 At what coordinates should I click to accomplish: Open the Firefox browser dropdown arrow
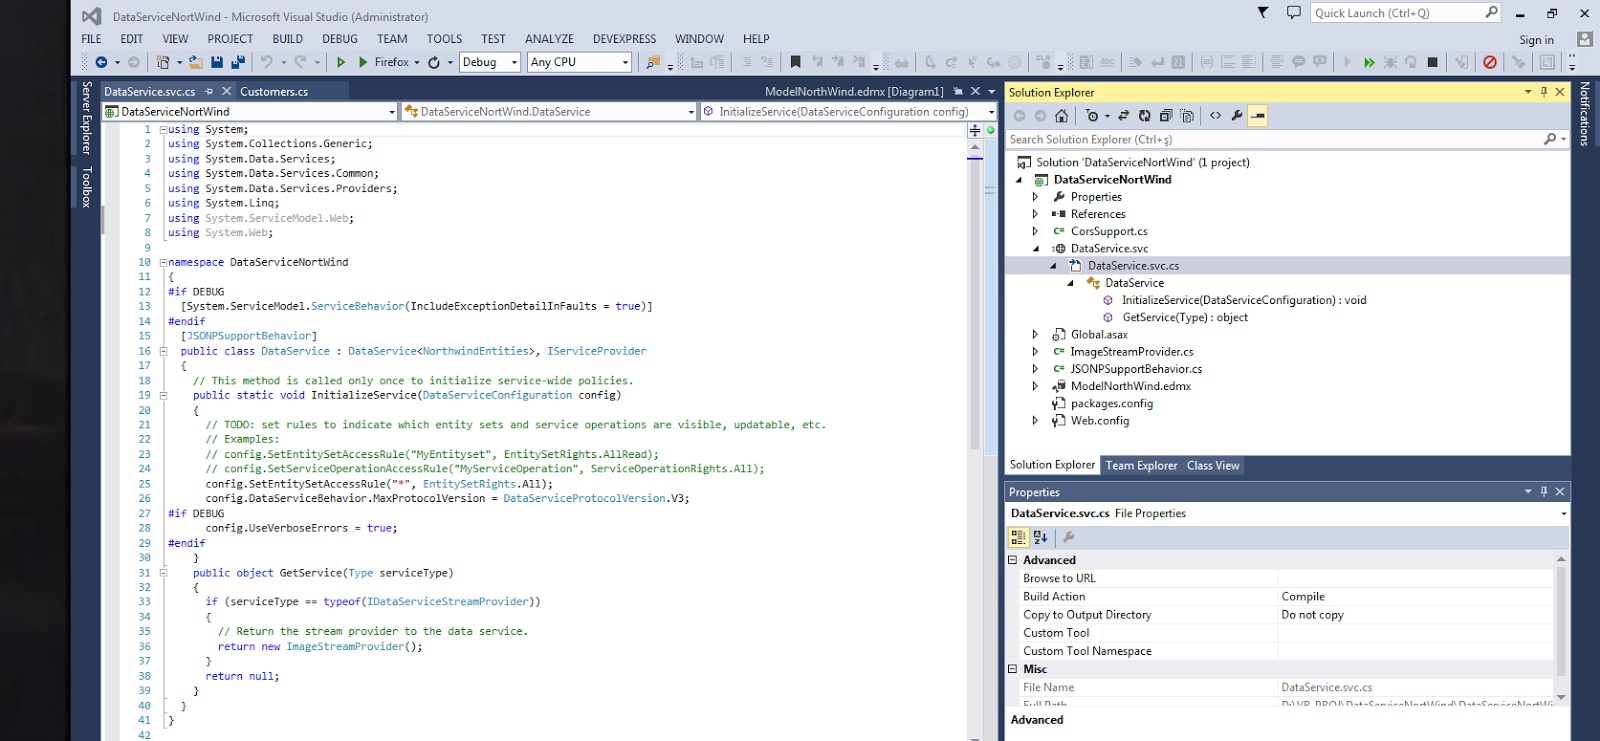point(418,62)
